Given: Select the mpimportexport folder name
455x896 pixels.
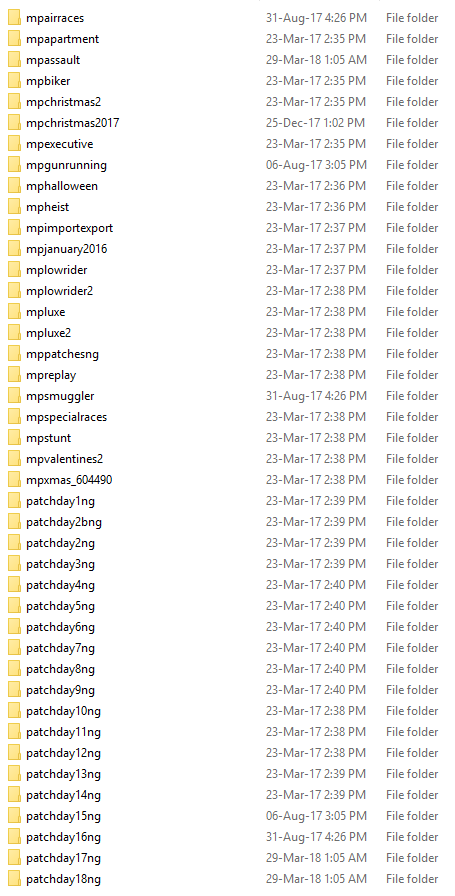Looking at the screenshot, I should (x=69, y=228).
